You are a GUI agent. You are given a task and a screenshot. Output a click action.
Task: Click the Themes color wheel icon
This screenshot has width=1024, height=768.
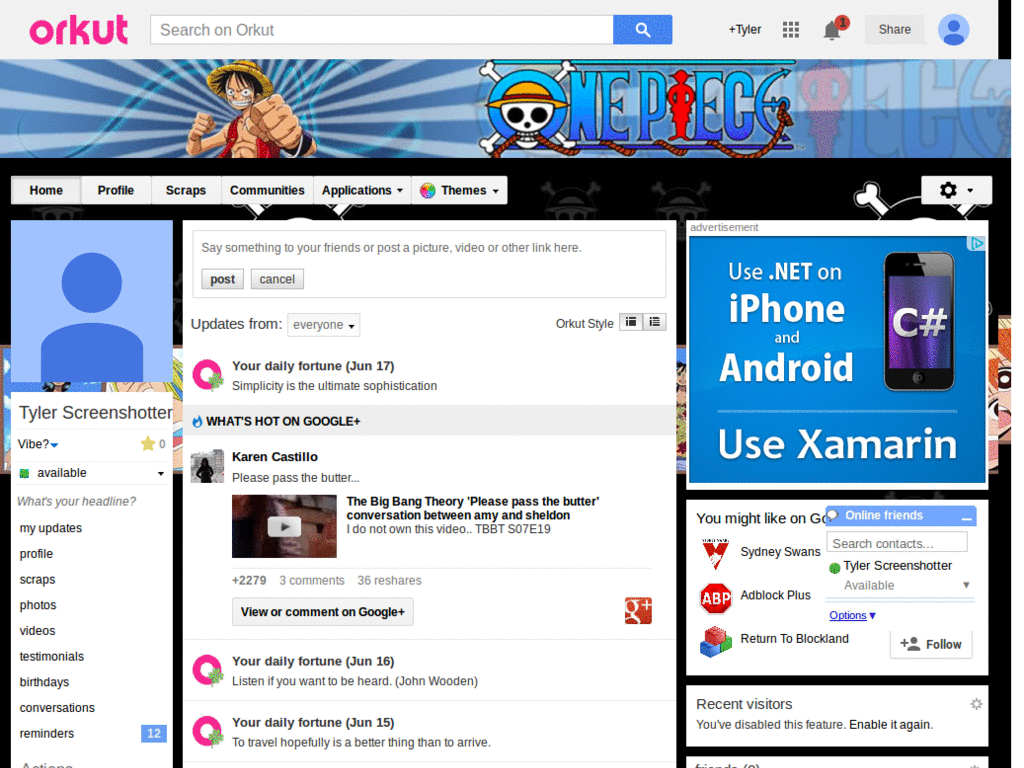pos(428,191)
